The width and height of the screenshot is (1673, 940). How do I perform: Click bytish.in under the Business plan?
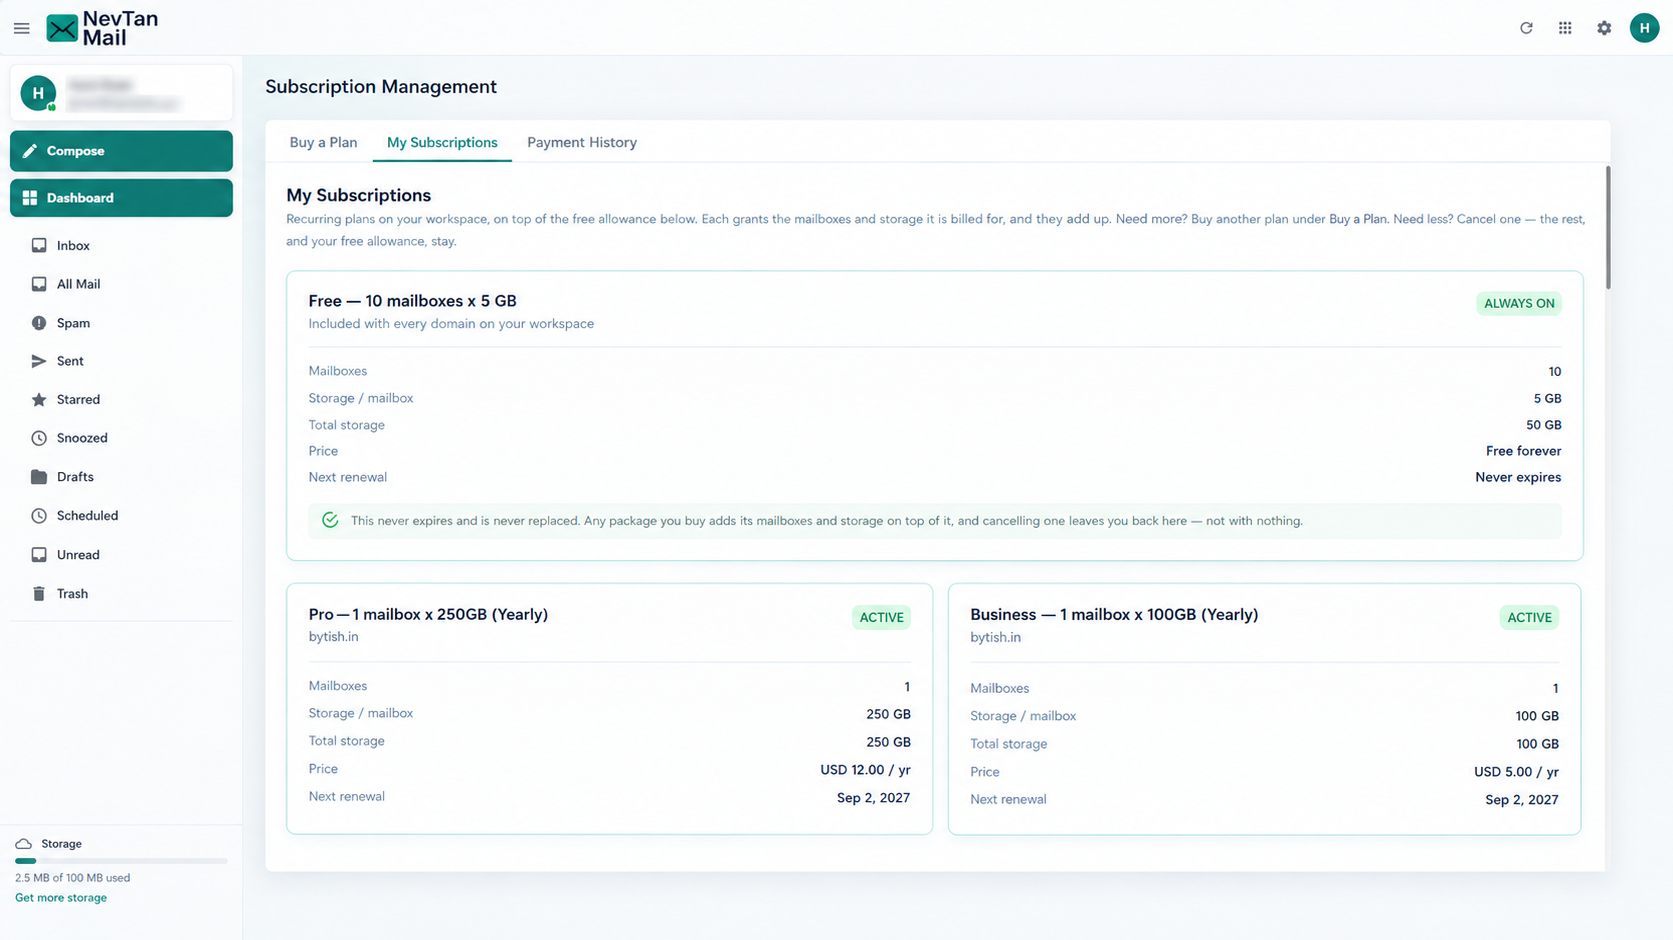(995, 638)
